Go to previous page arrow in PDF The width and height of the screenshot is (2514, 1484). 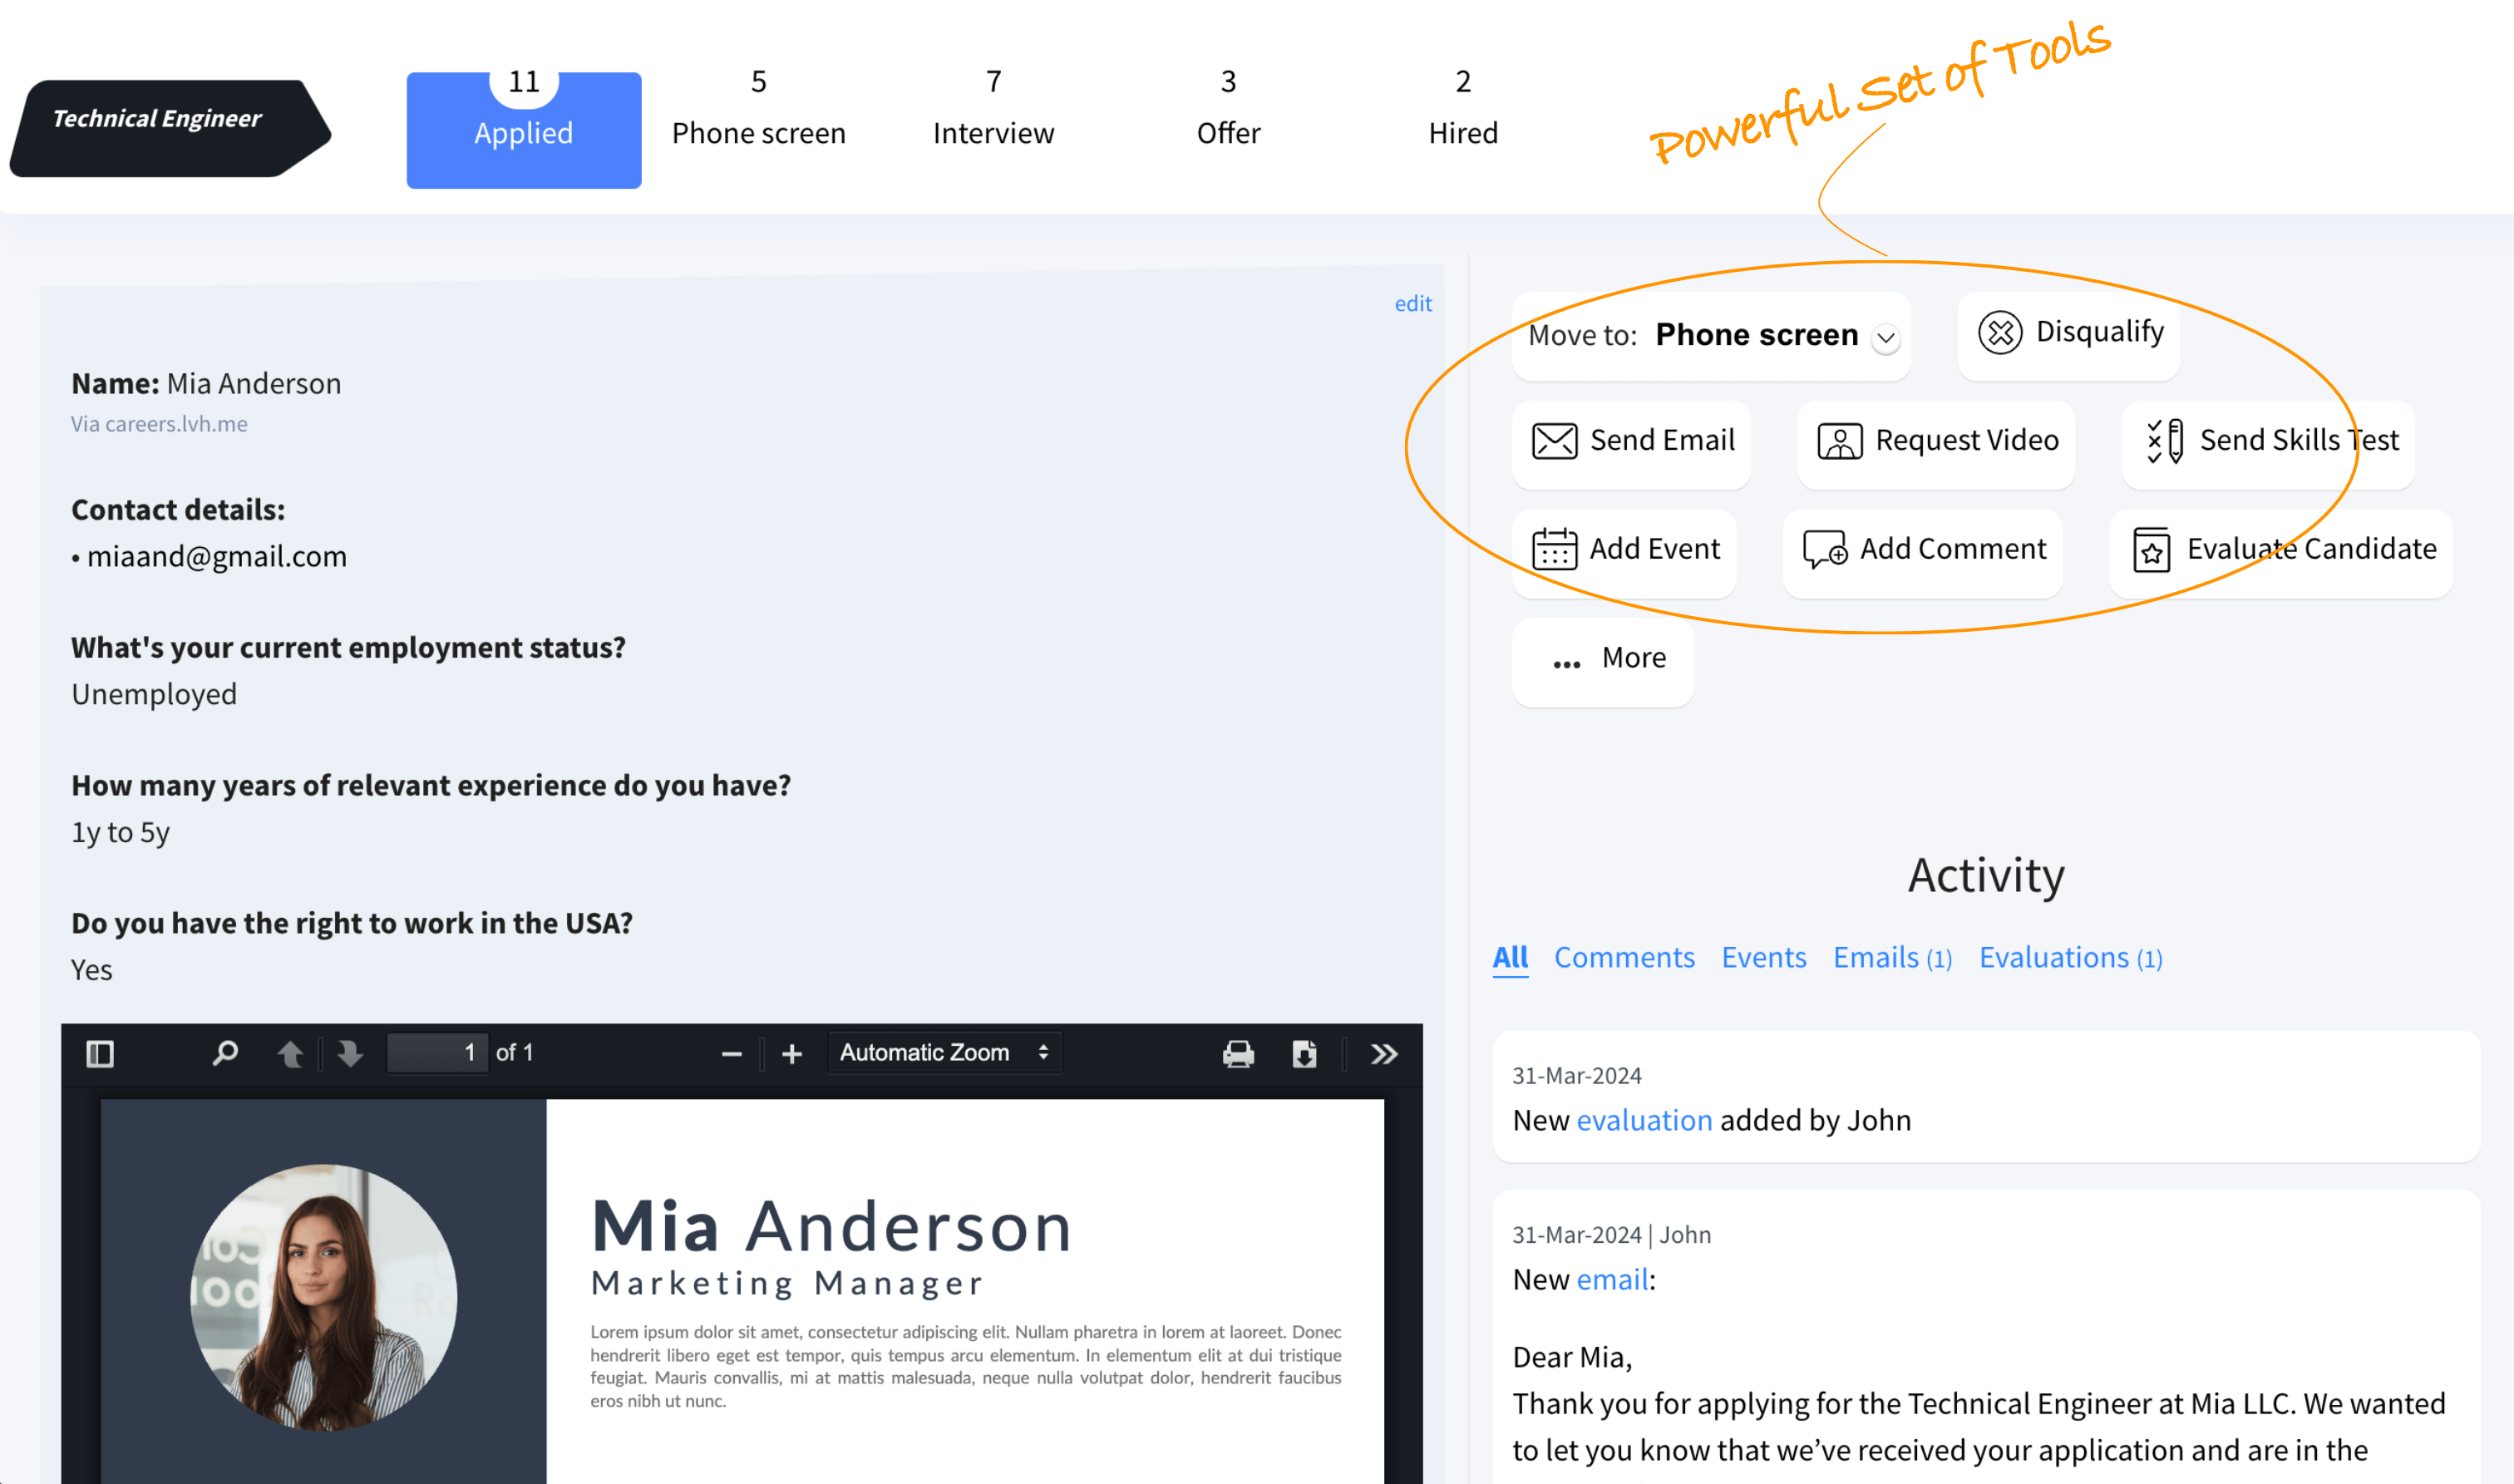[x=290, y=1053]
